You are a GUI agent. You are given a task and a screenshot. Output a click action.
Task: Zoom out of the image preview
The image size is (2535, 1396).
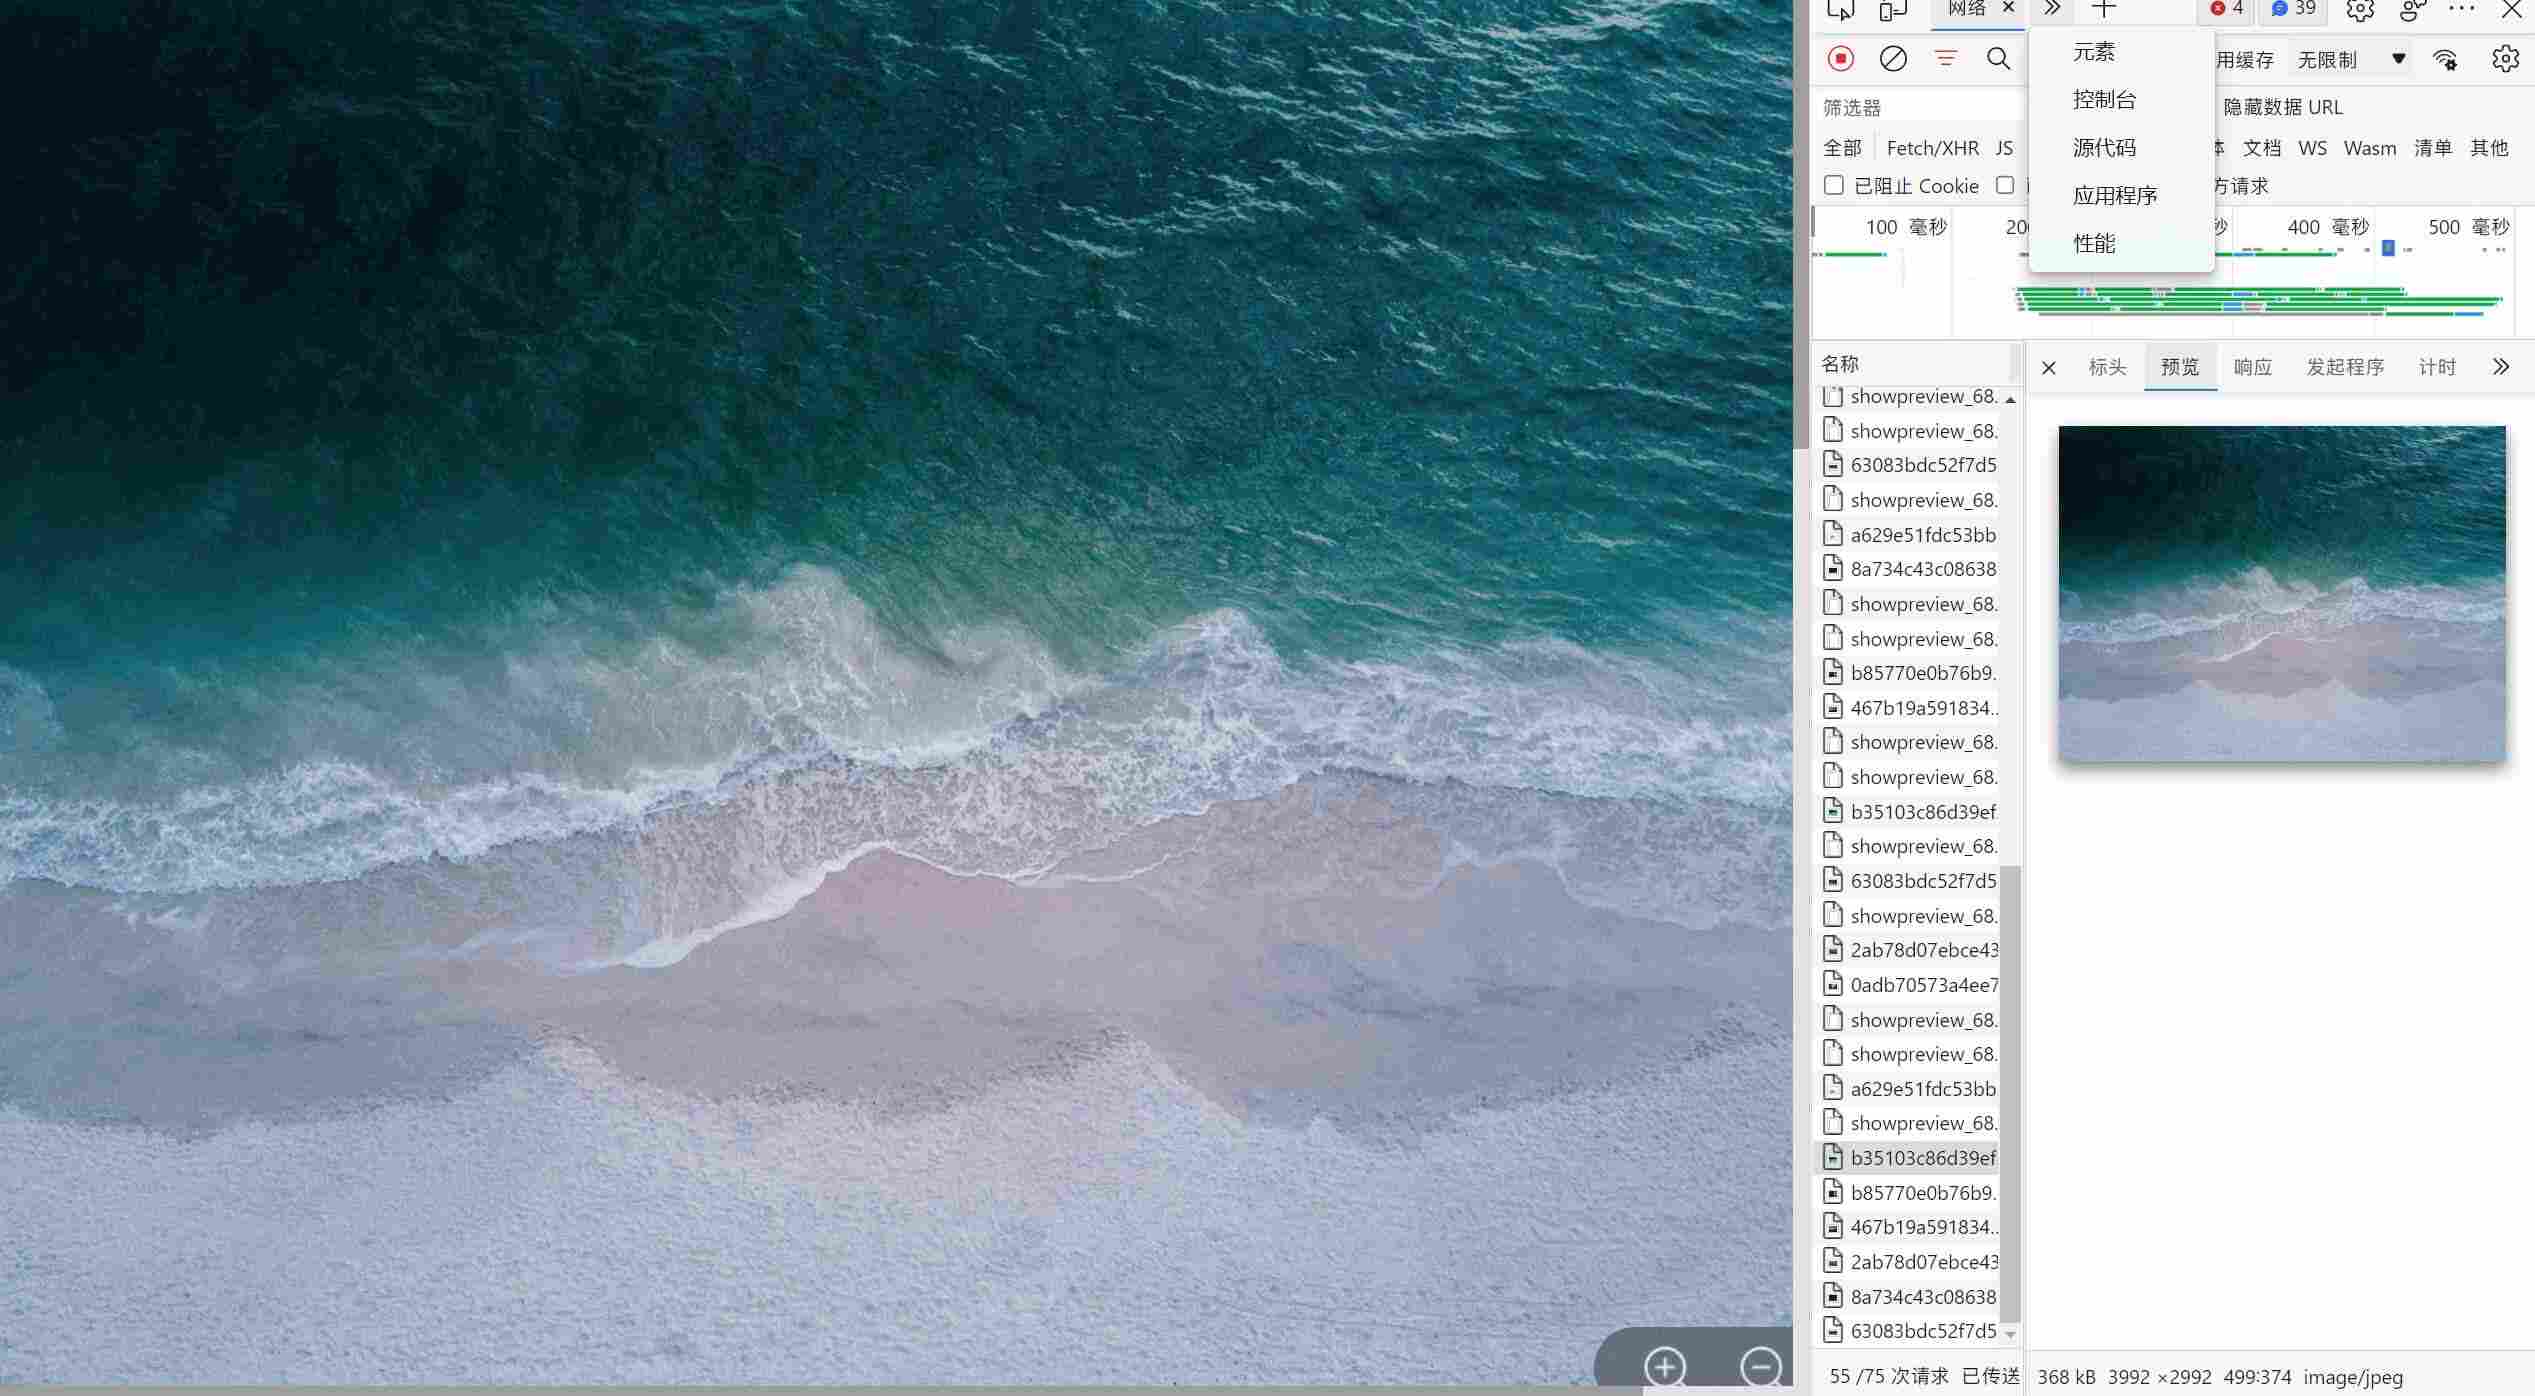coord(1760,1366)
